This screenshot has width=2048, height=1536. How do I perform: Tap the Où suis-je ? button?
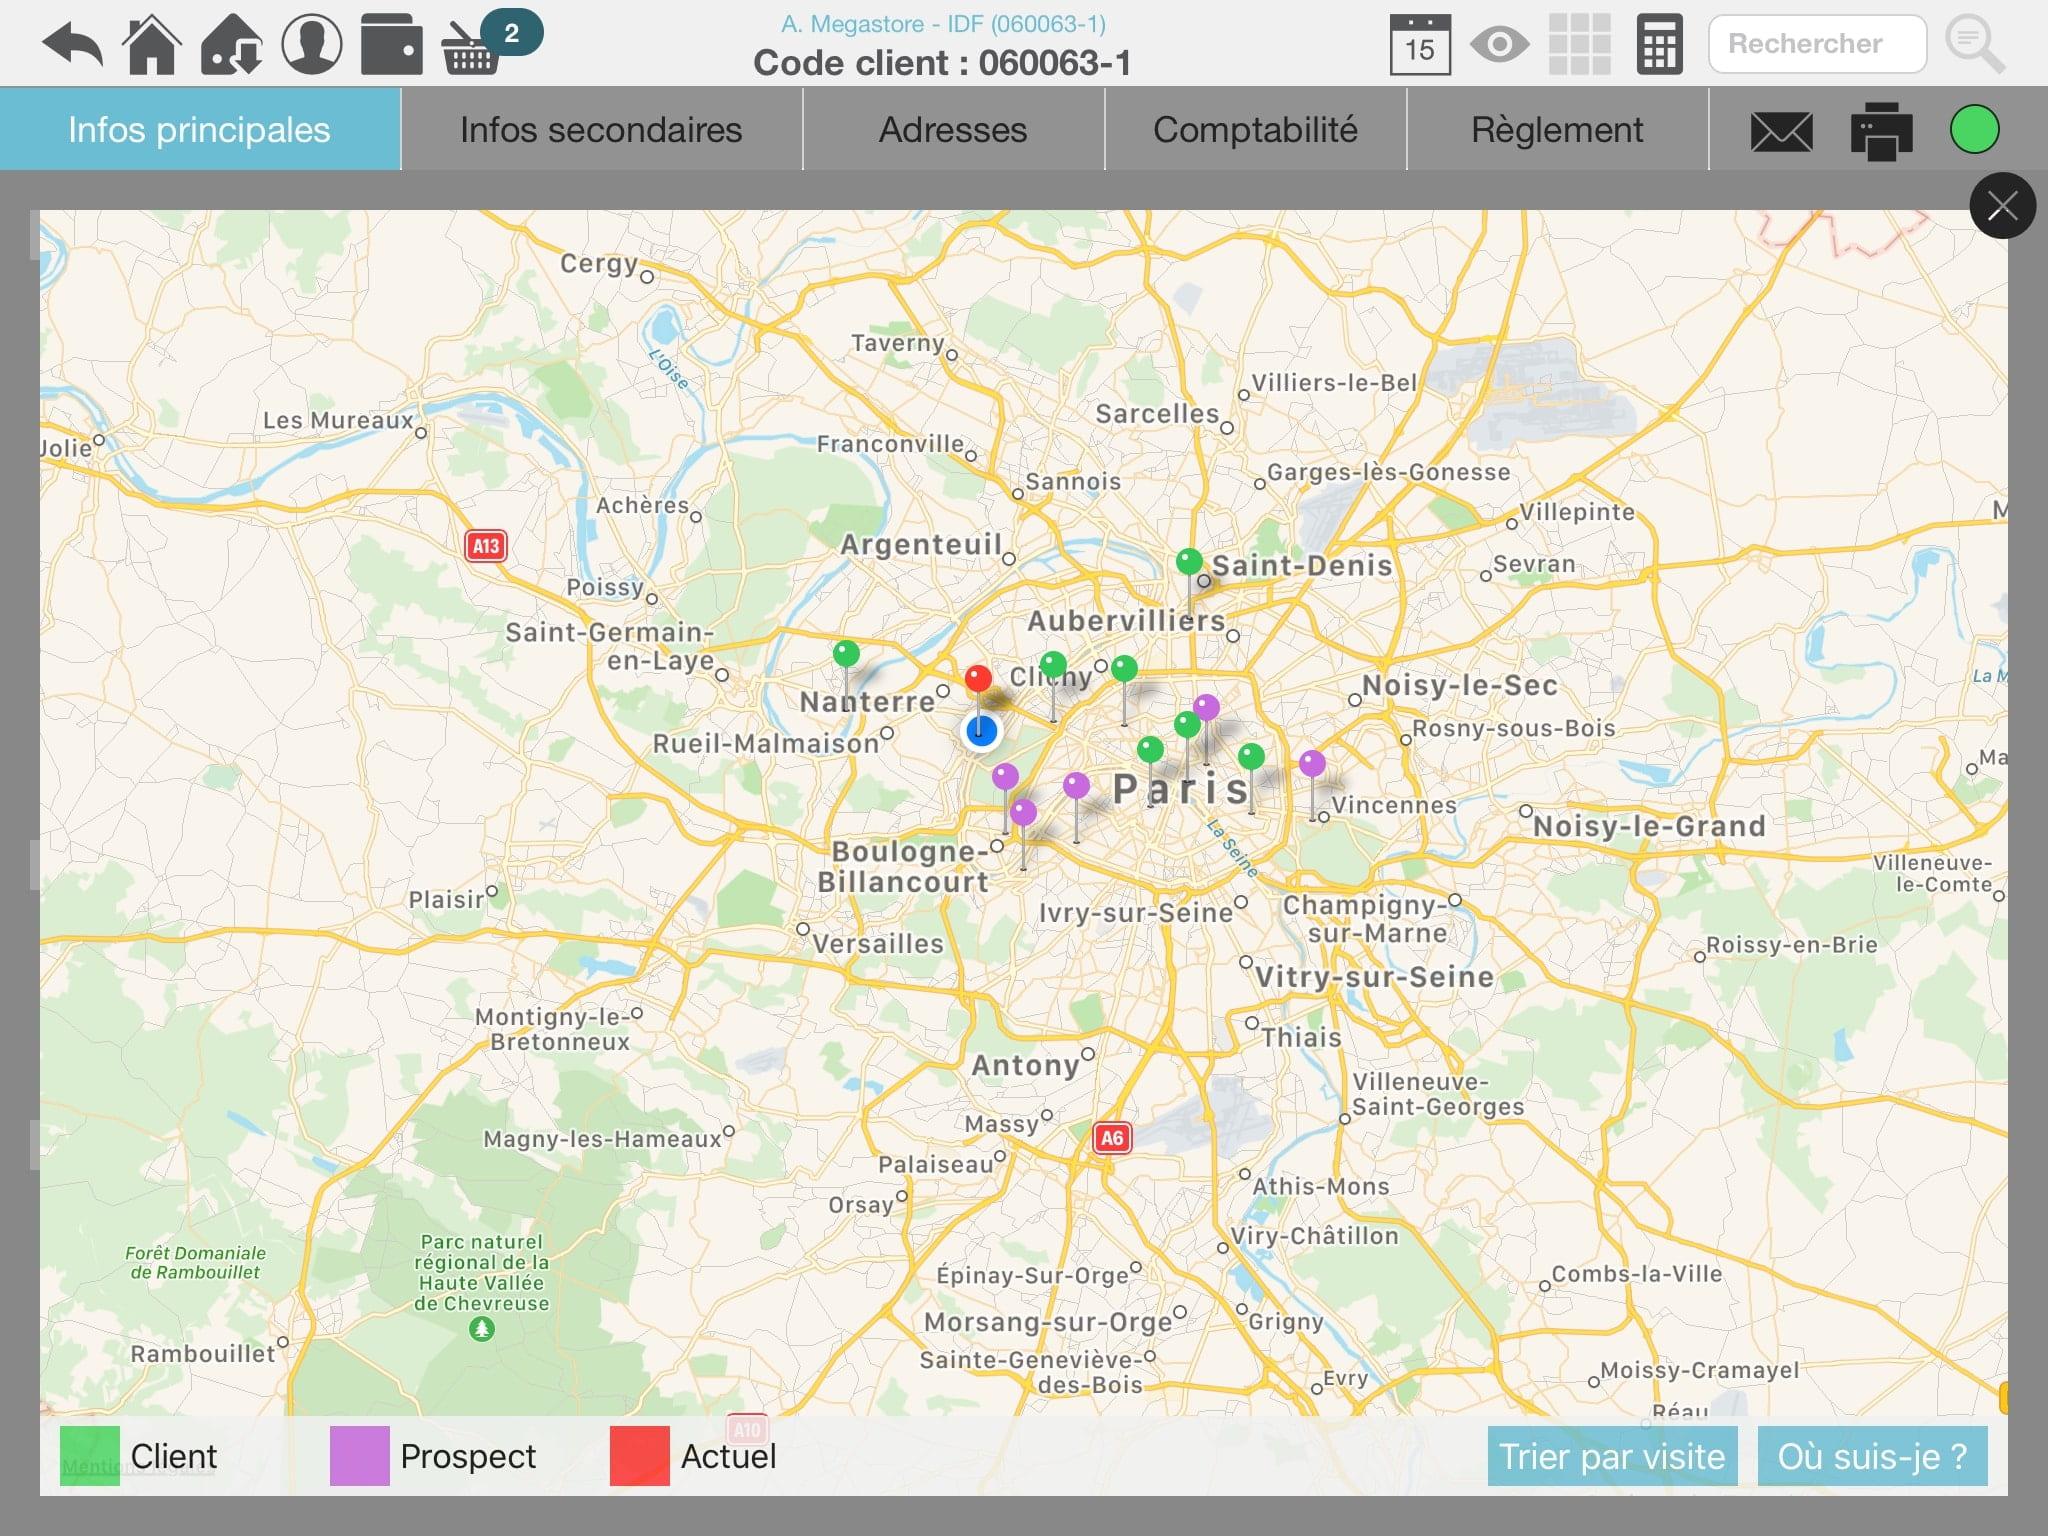(x=1872, y=1456)
